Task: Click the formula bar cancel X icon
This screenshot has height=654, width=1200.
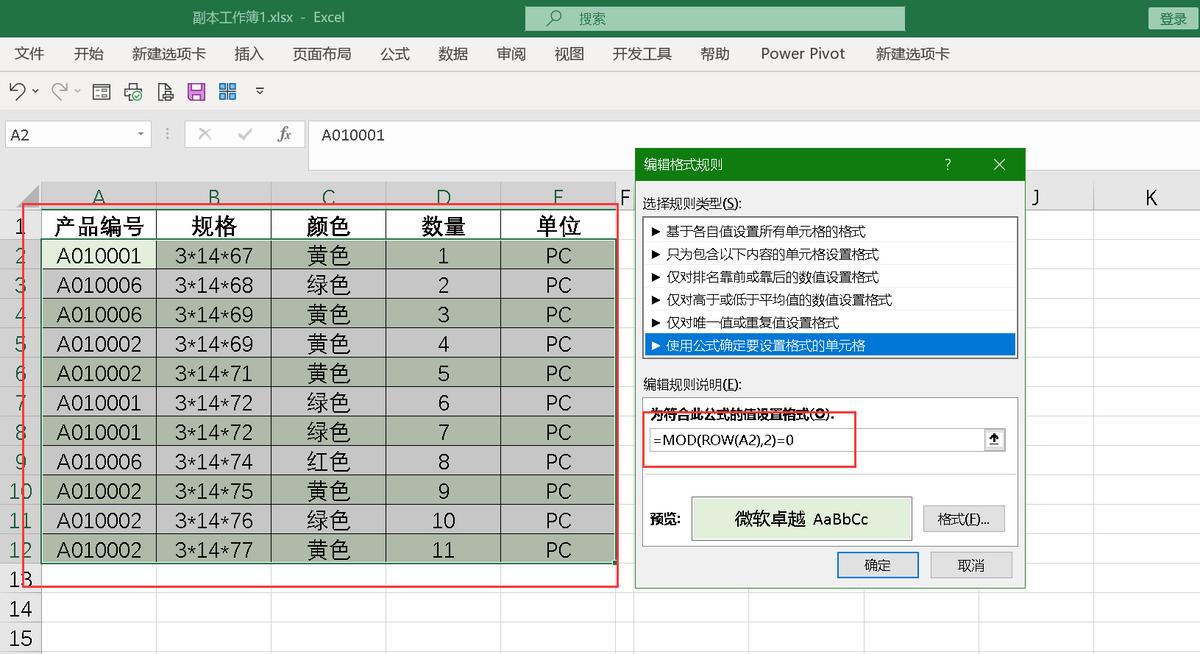Action: [x=204, y=134]
